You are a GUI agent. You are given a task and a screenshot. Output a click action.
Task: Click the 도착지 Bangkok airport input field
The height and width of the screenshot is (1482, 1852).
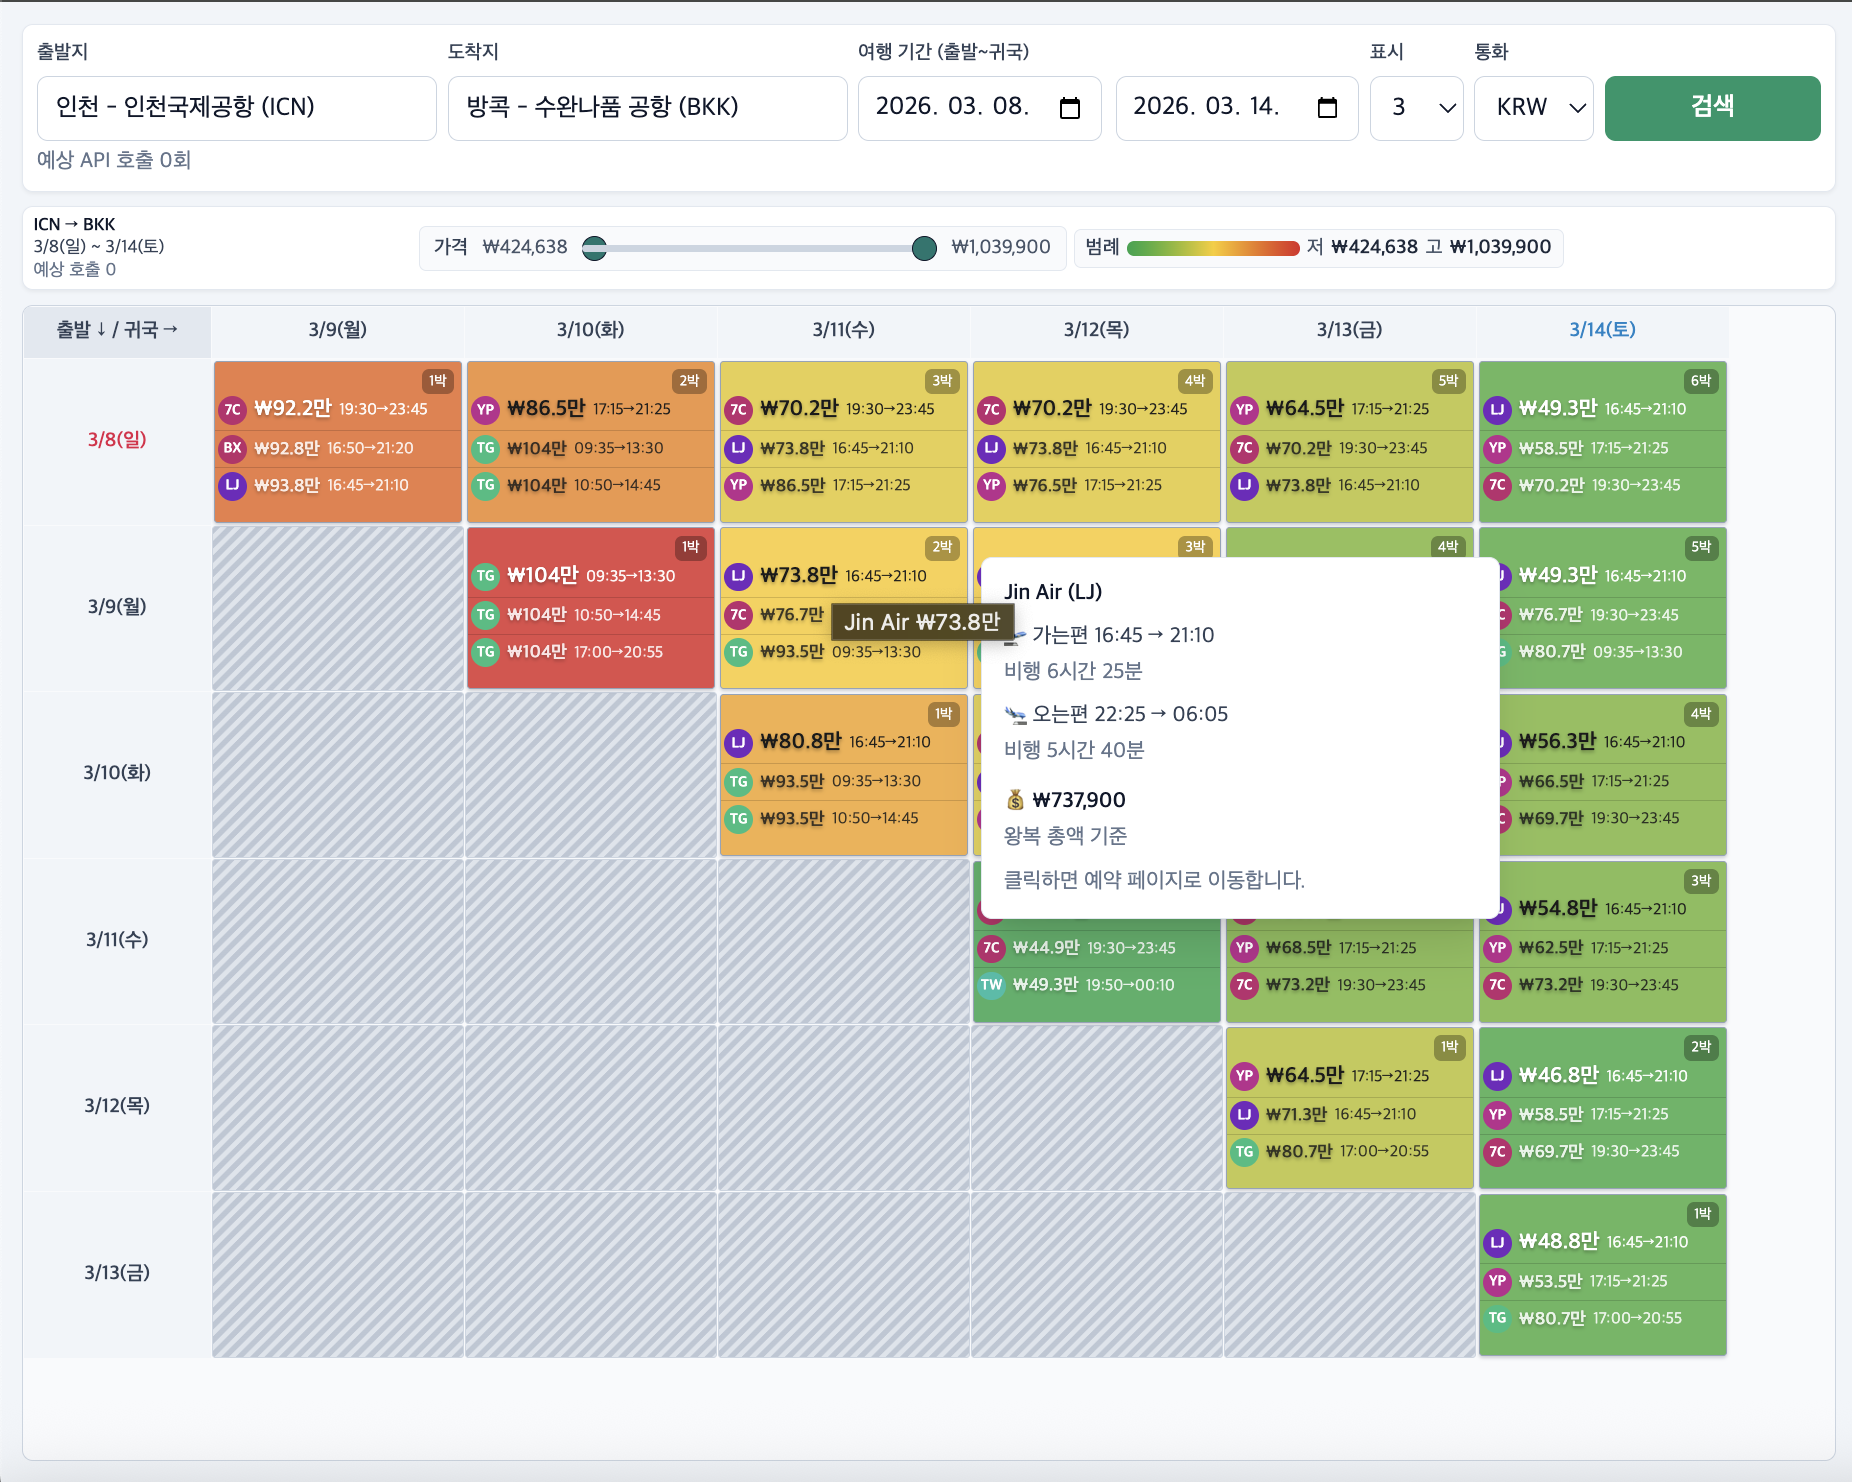click(x=647, y=108)
